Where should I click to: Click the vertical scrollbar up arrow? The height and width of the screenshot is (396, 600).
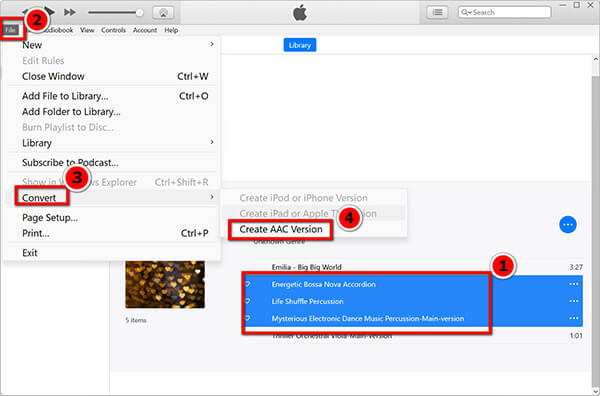click(x=596, y=59)
